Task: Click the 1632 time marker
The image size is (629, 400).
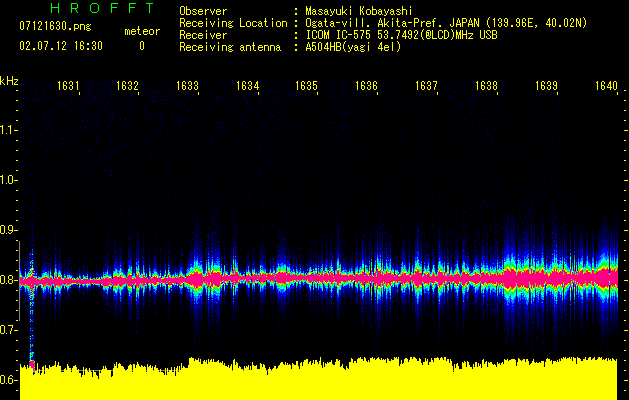Action: [x=128, y=86]
